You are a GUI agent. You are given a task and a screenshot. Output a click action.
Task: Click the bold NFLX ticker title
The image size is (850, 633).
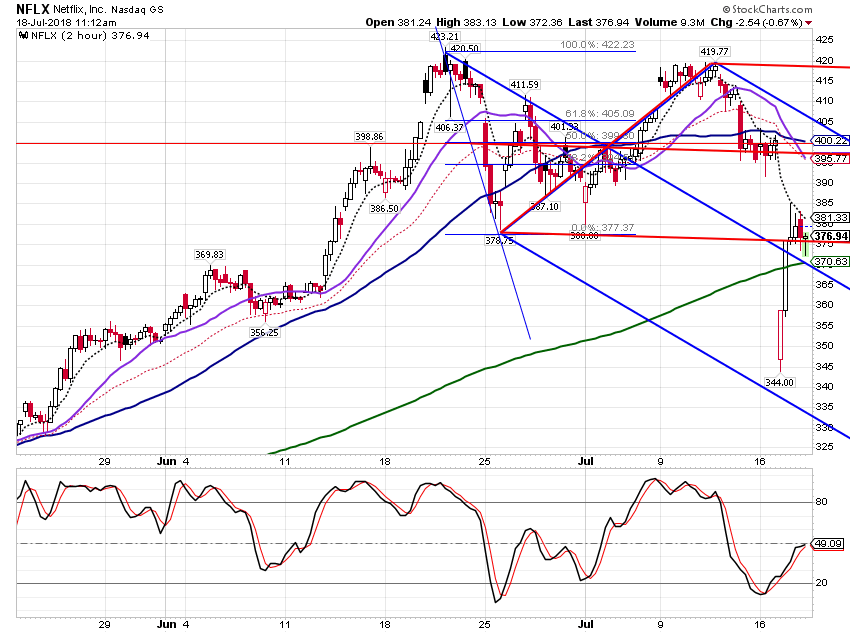(x=33, y=9)
